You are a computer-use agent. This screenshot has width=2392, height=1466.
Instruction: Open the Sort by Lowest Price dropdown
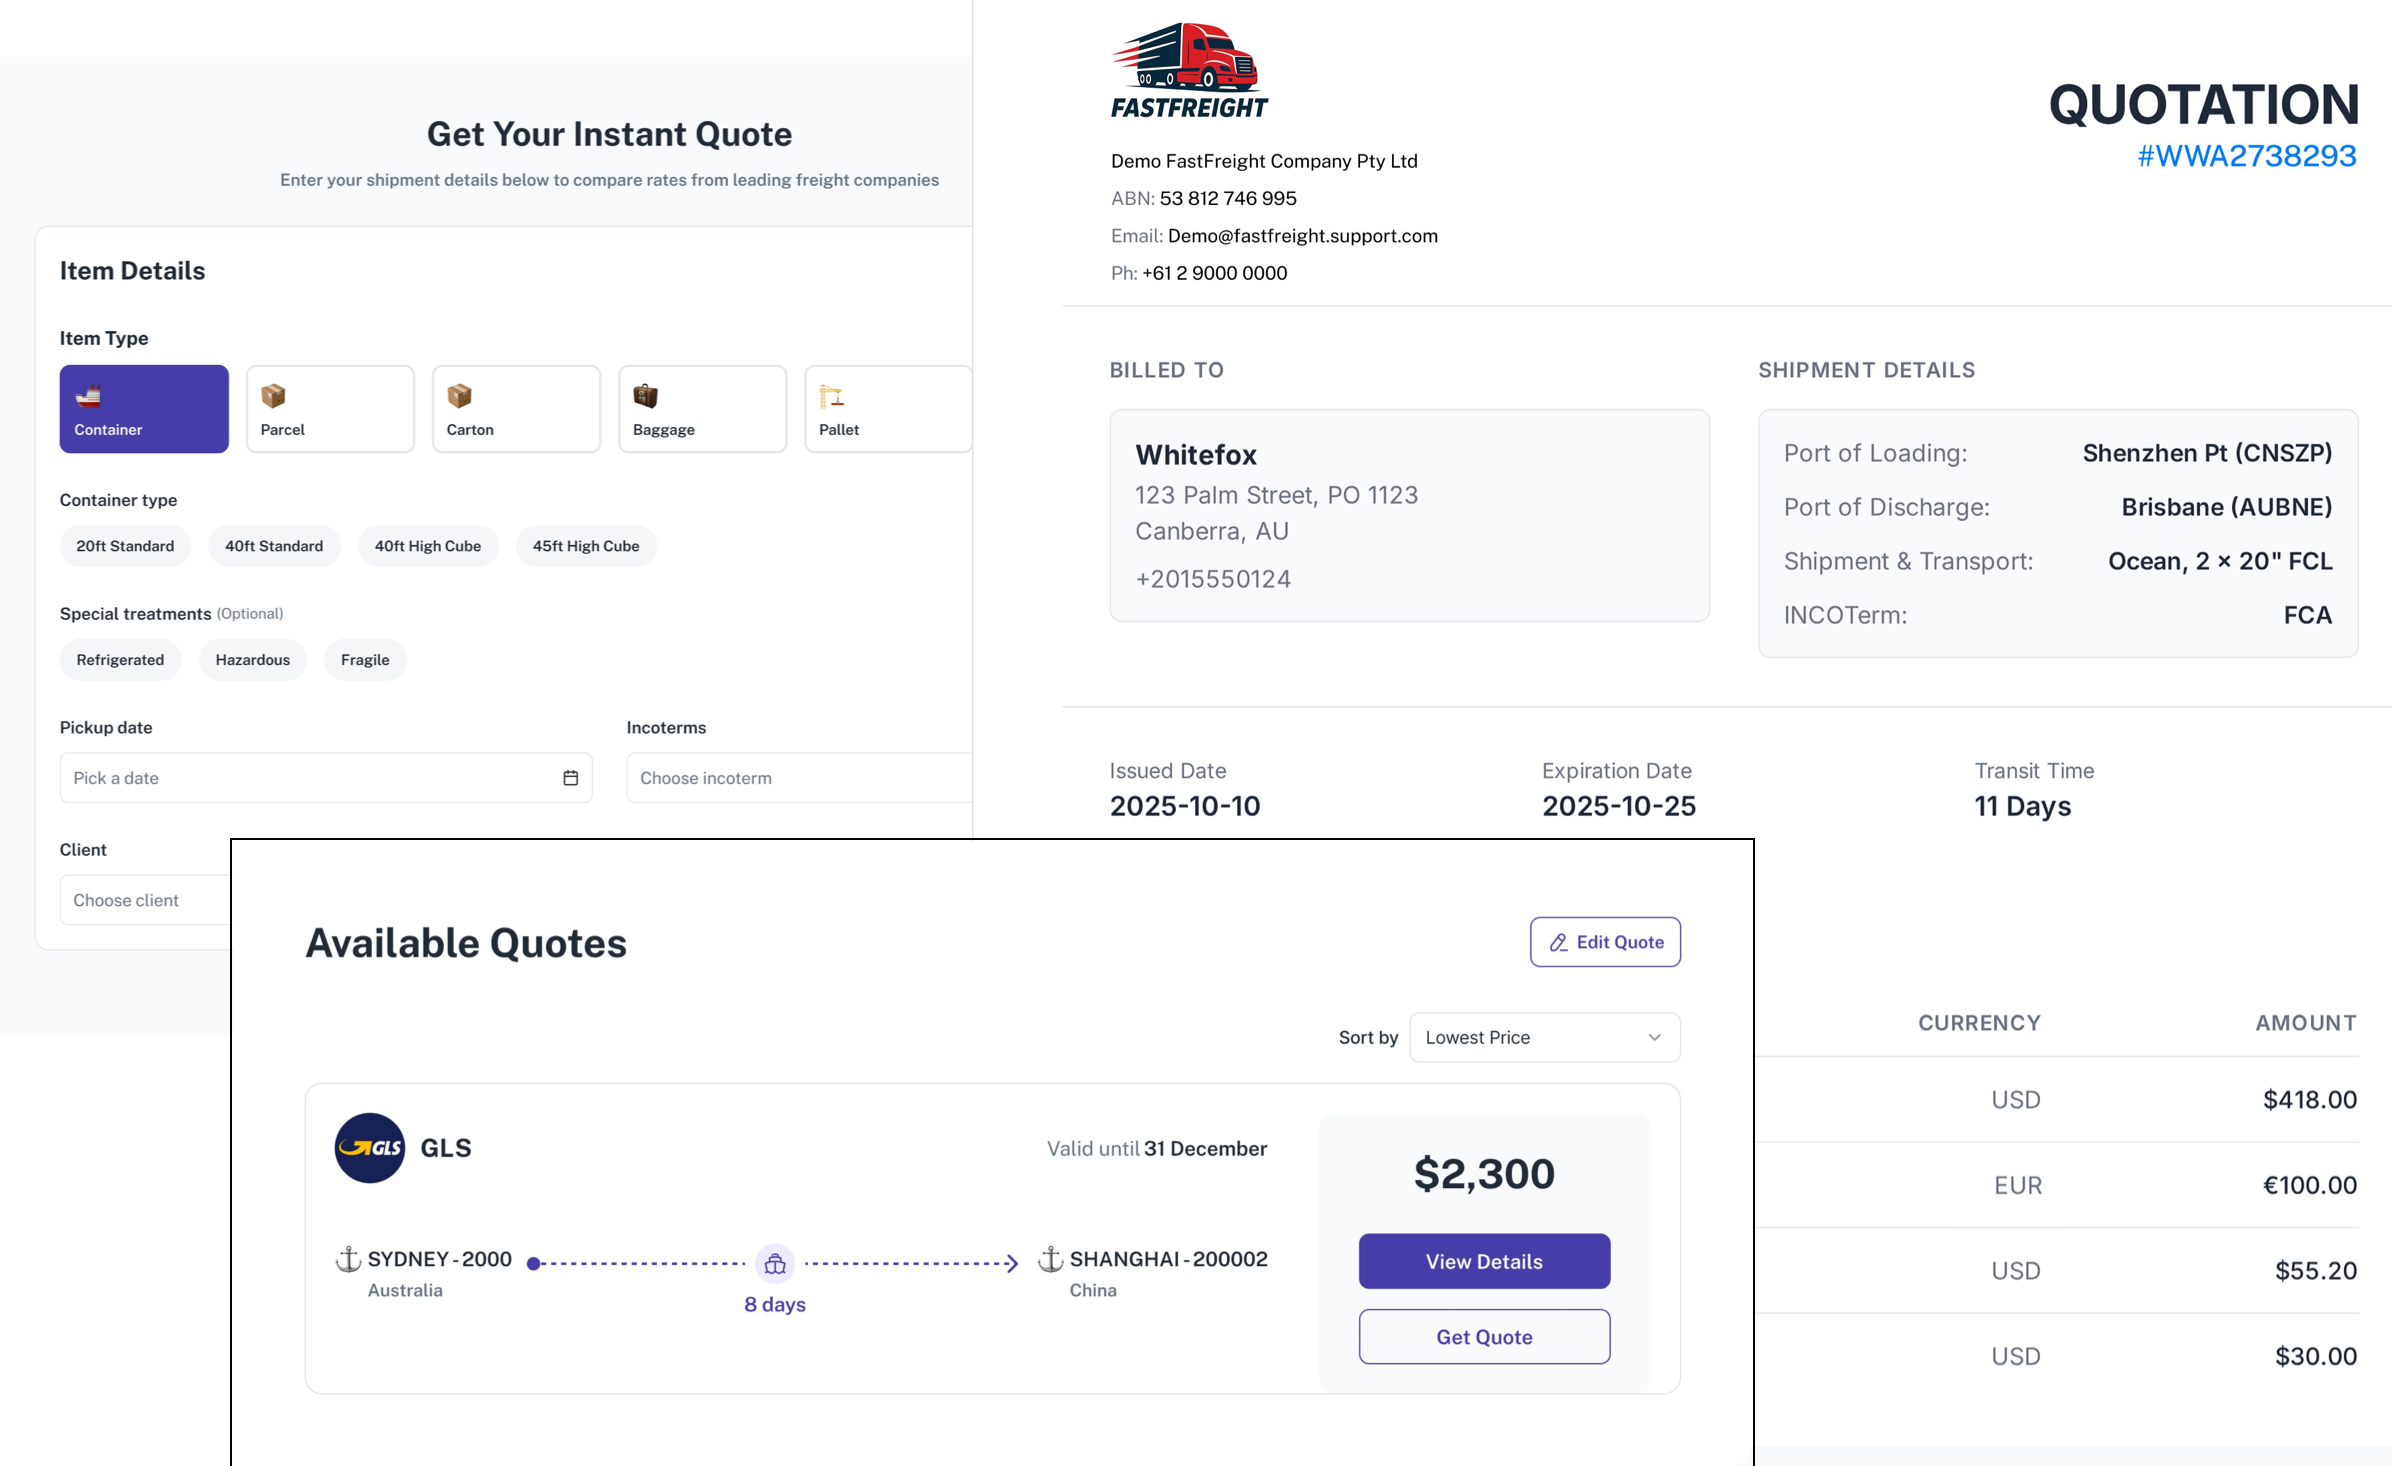point(1544,1037)
